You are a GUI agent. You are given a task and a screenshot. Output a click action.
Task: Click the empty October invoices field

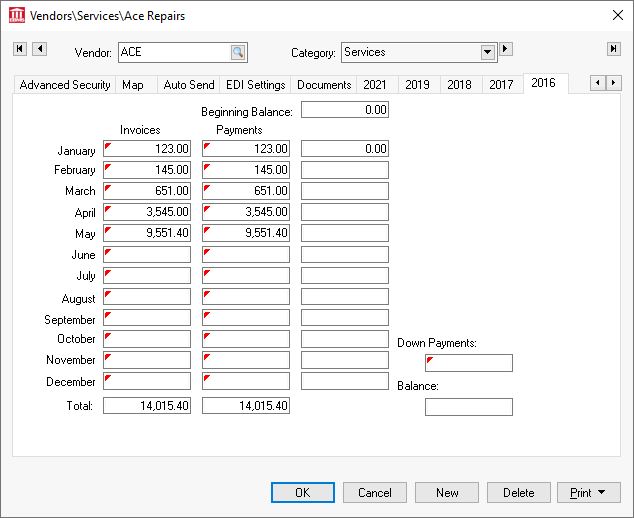coord(147,339)
